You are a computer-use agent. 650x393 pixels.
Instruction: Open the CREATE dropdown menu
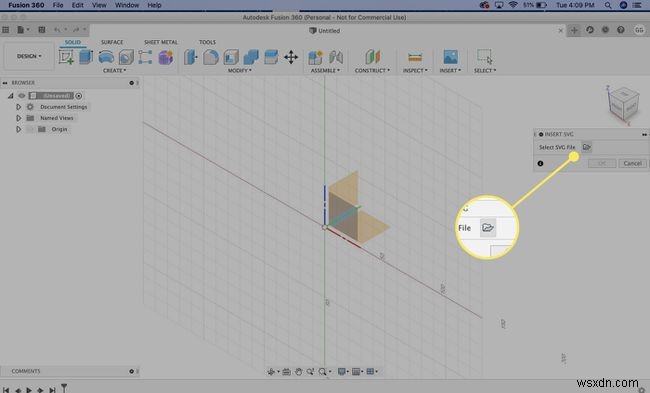point(114,70)
